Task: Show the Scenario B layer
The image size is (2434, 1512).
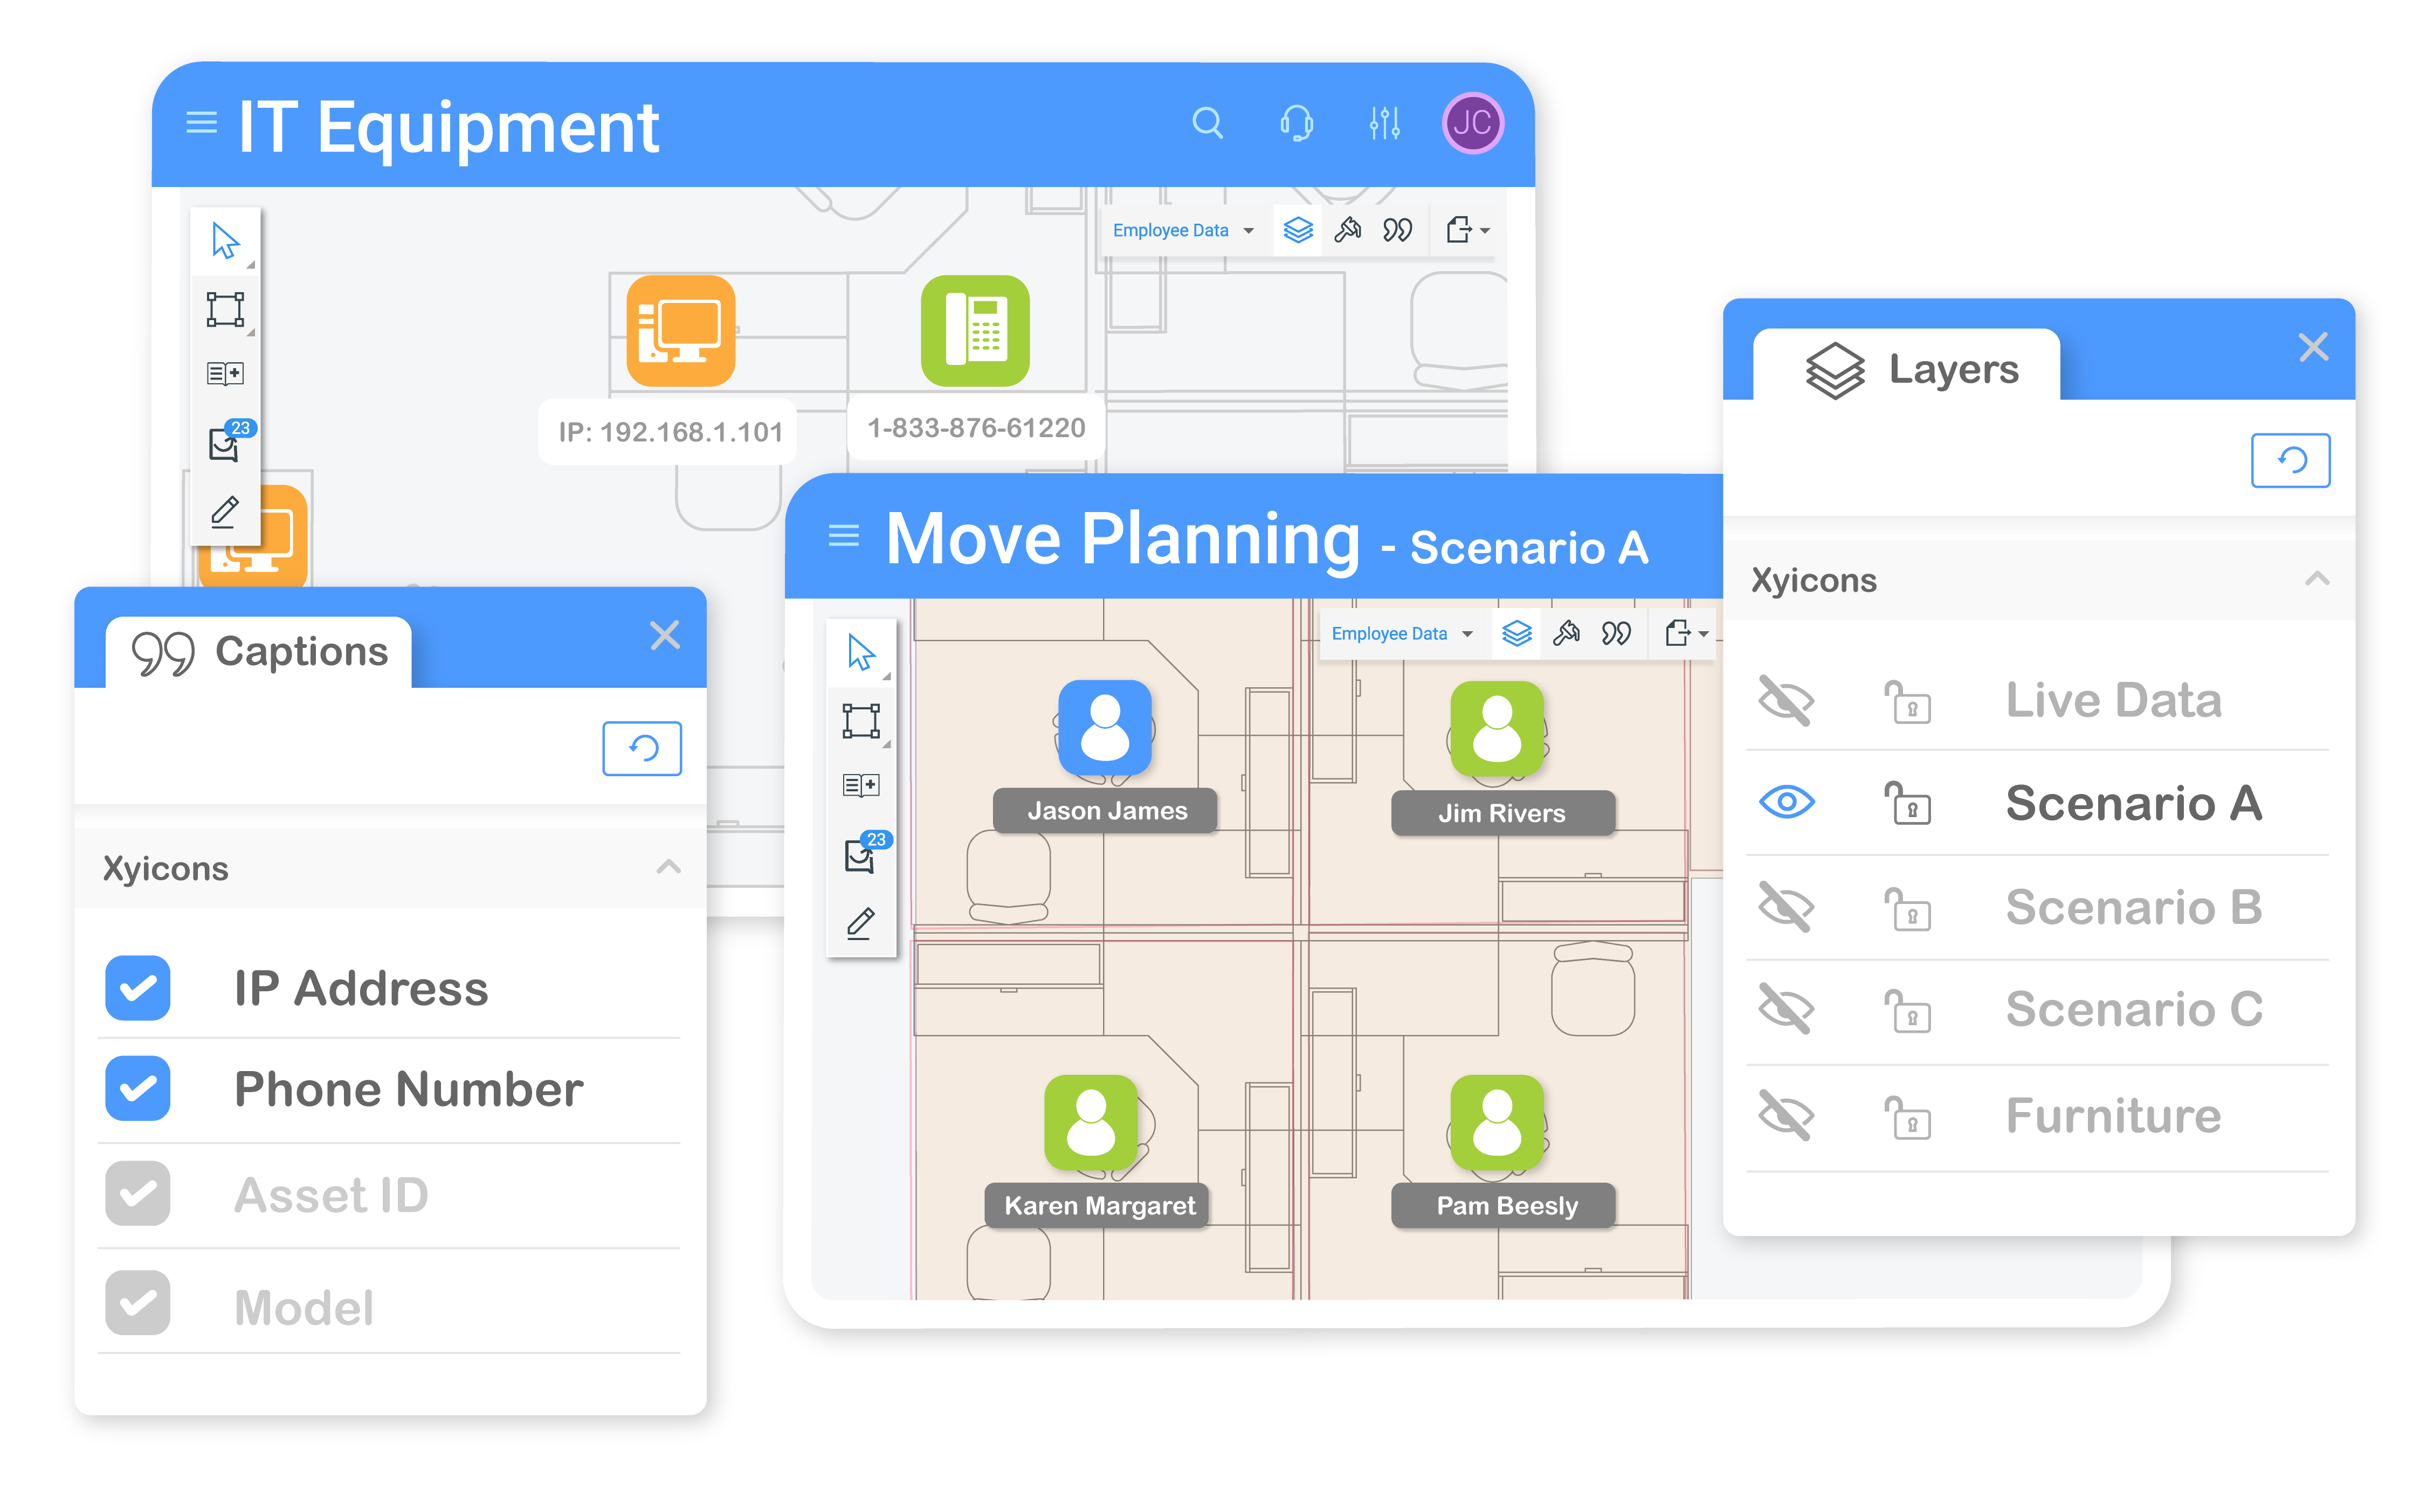Action: 1786,907
